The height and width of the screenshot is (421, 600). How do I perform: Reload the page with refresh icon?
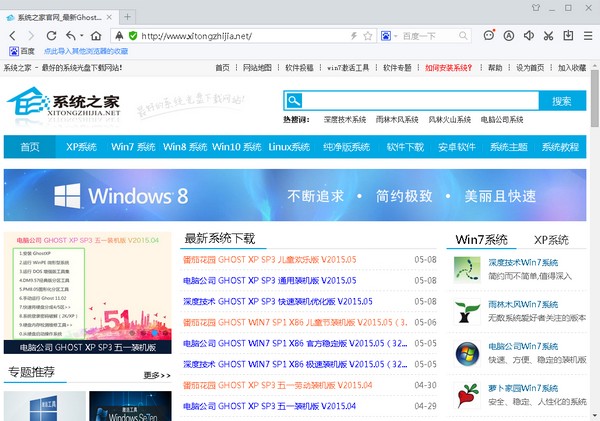click(51, 36)
